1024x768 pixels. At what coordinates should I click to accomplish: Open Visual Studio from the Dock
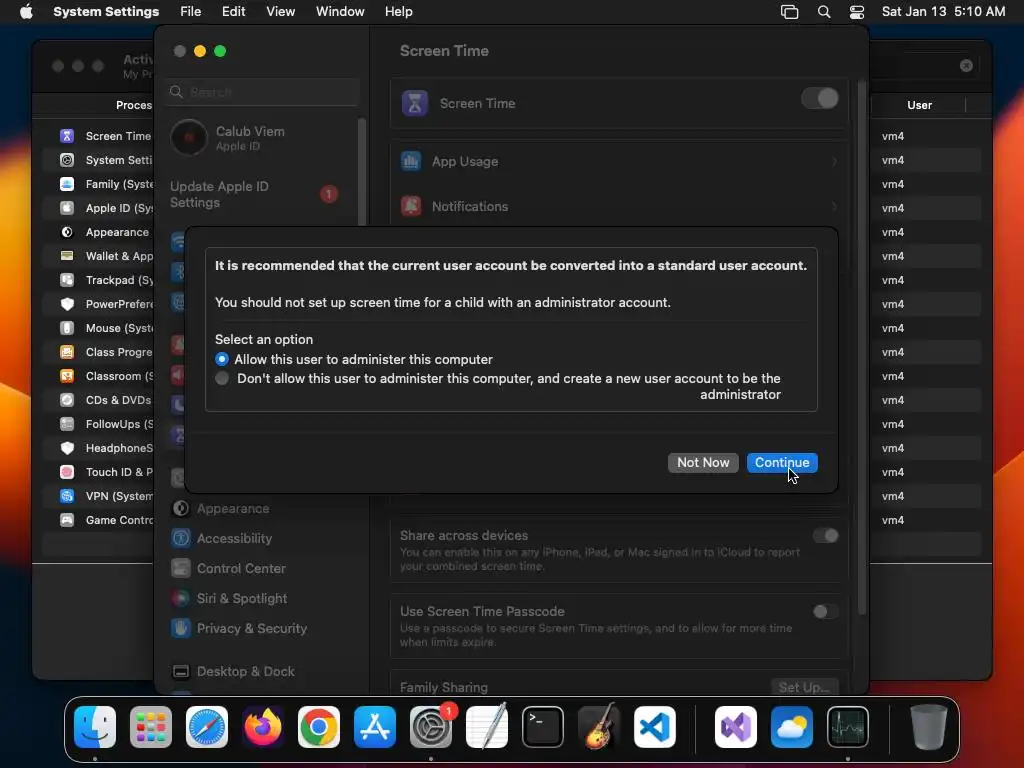pyautogui.click(x=736, y=727)
